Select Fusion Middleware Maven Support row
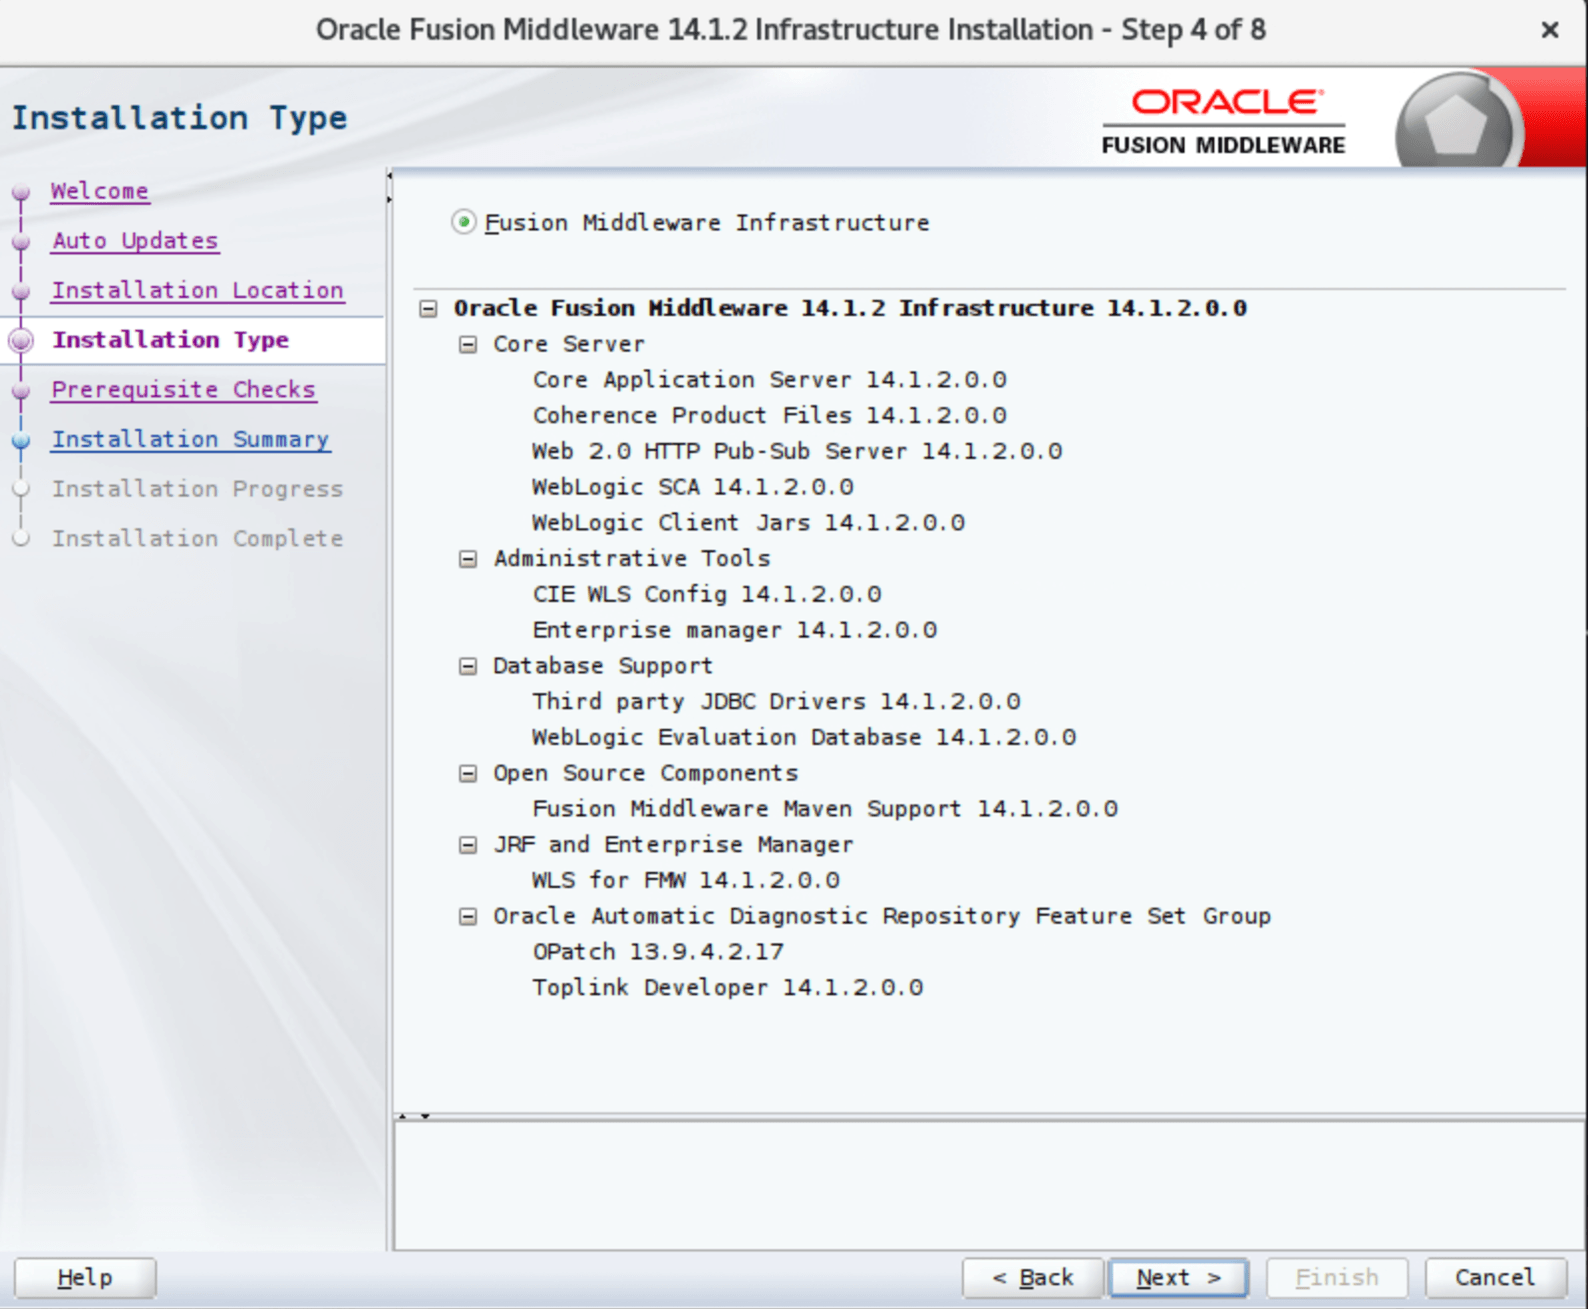Image resolution: width=1588 pixels, height=1309 pixels. [825, 809]
